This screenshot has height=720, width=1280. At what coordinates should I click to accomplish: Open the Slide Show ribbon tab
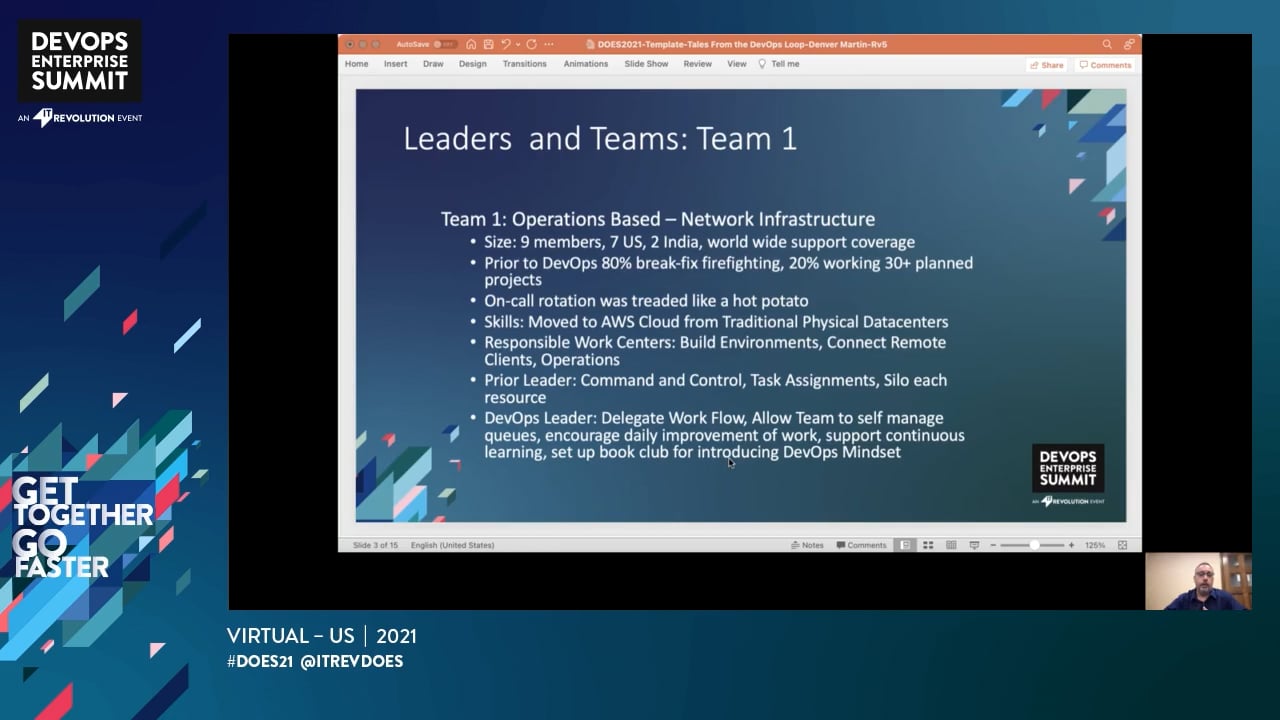[x=646, y=64]
